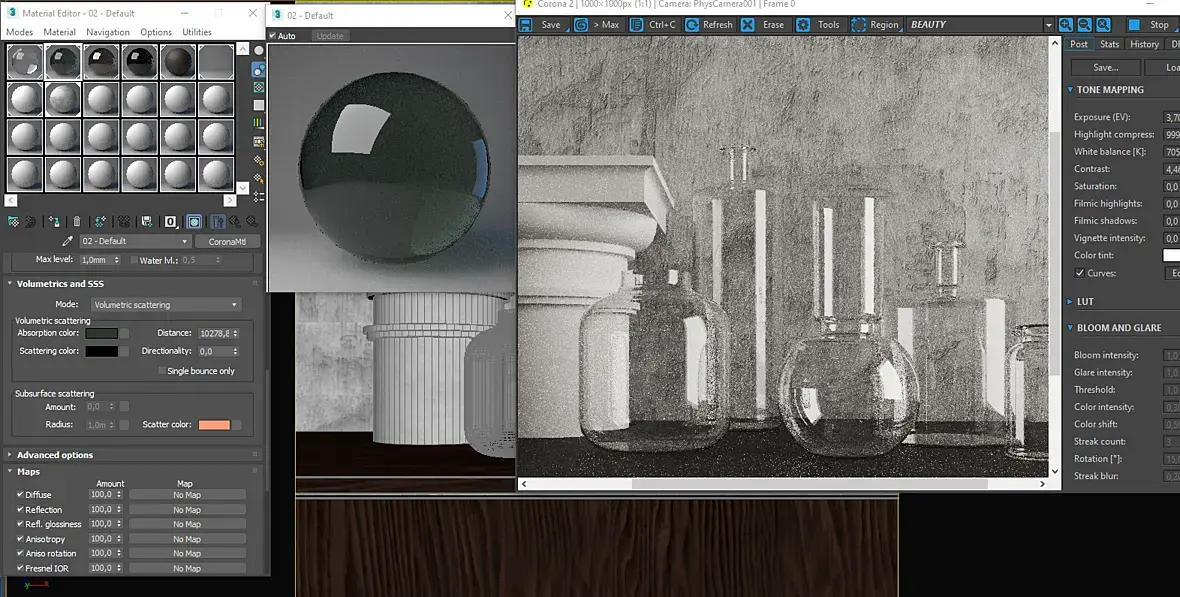This screenshot has width=1180, height=597.
Task: Zoom out Corona frame buffer
Action: click(x=1084, y=25)
